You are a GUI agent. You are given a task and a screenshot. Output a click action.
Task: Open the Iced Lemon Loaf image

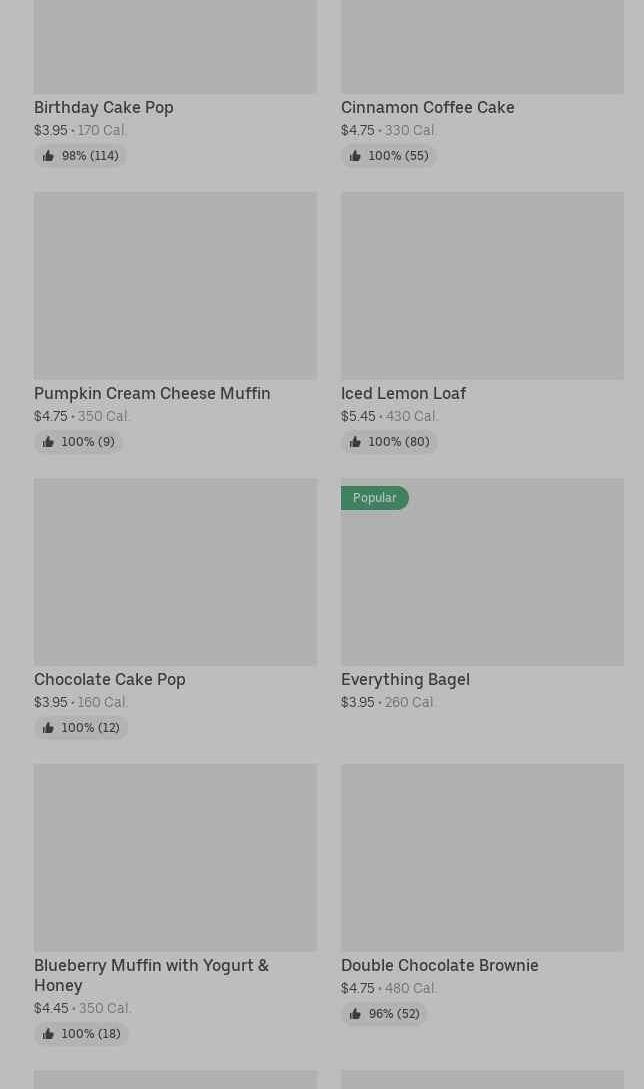tap(482, 285)
